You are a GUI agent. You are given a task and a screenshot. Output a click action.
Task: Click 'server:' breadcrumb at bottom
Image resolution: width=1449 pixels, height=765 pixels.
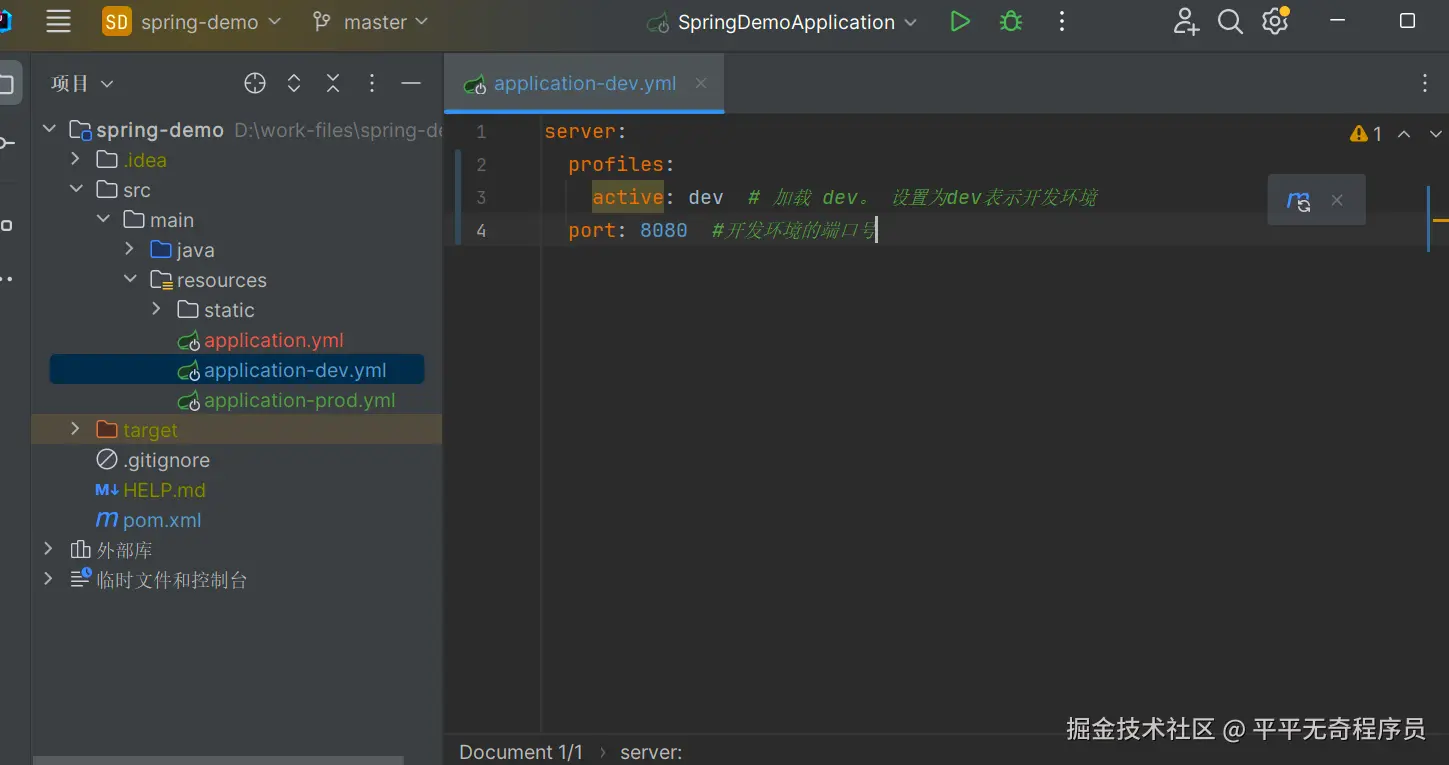tap(651, 752)
